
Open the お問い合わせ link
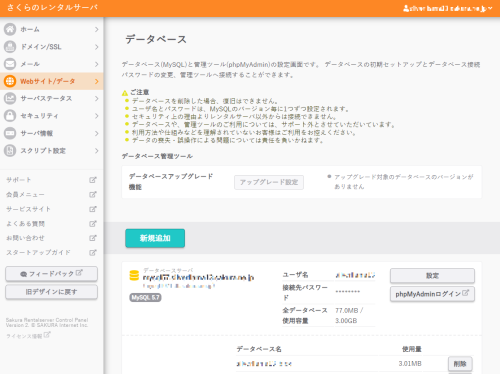[25, 238]
